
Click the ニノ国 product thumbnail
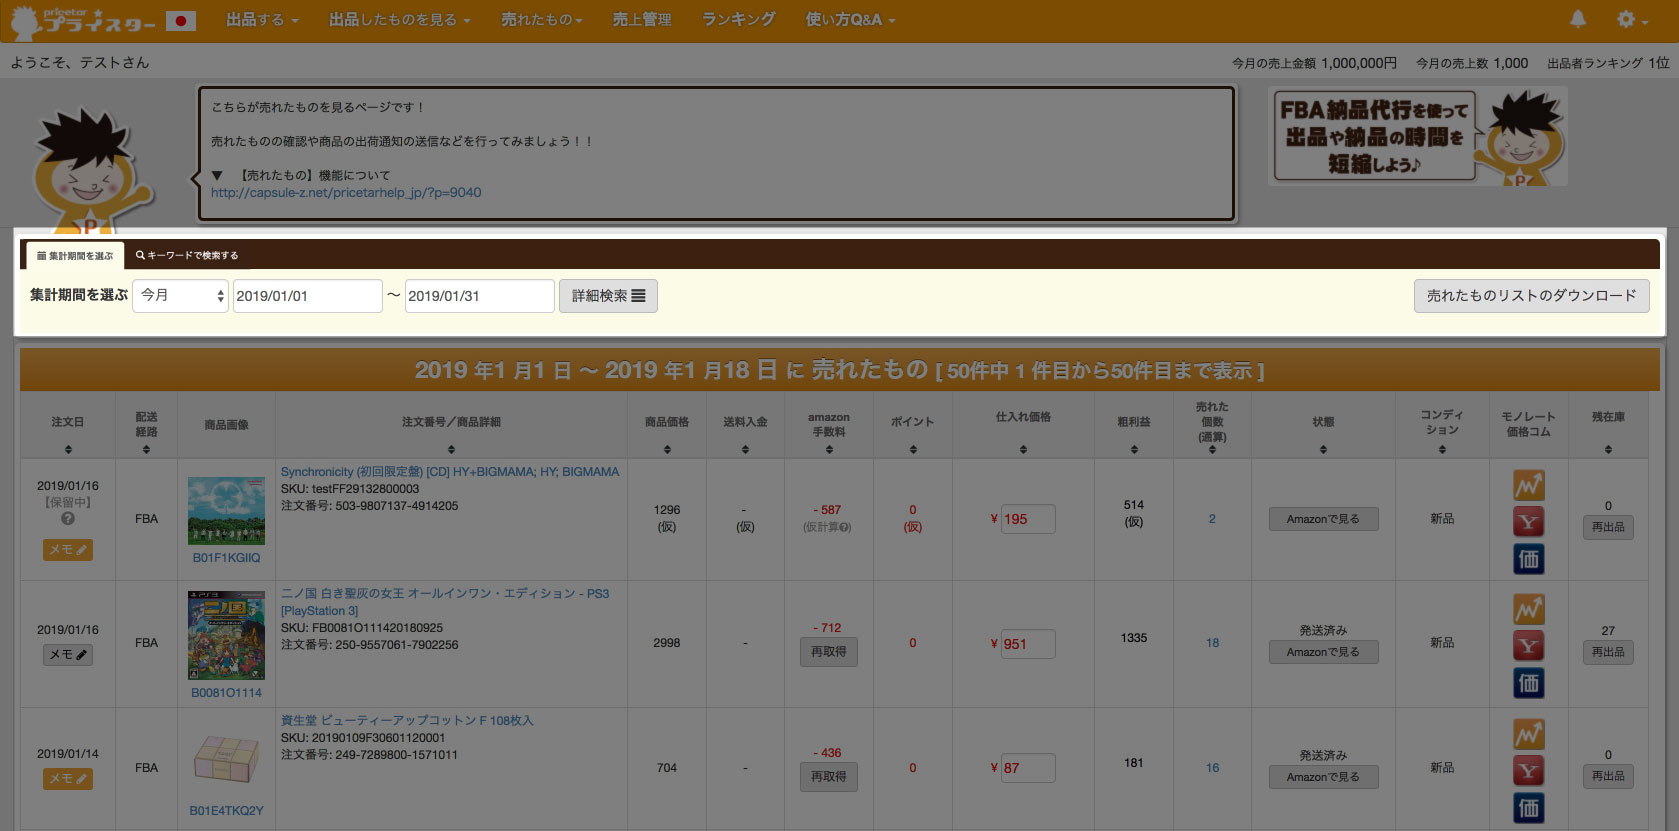point(226,636)
